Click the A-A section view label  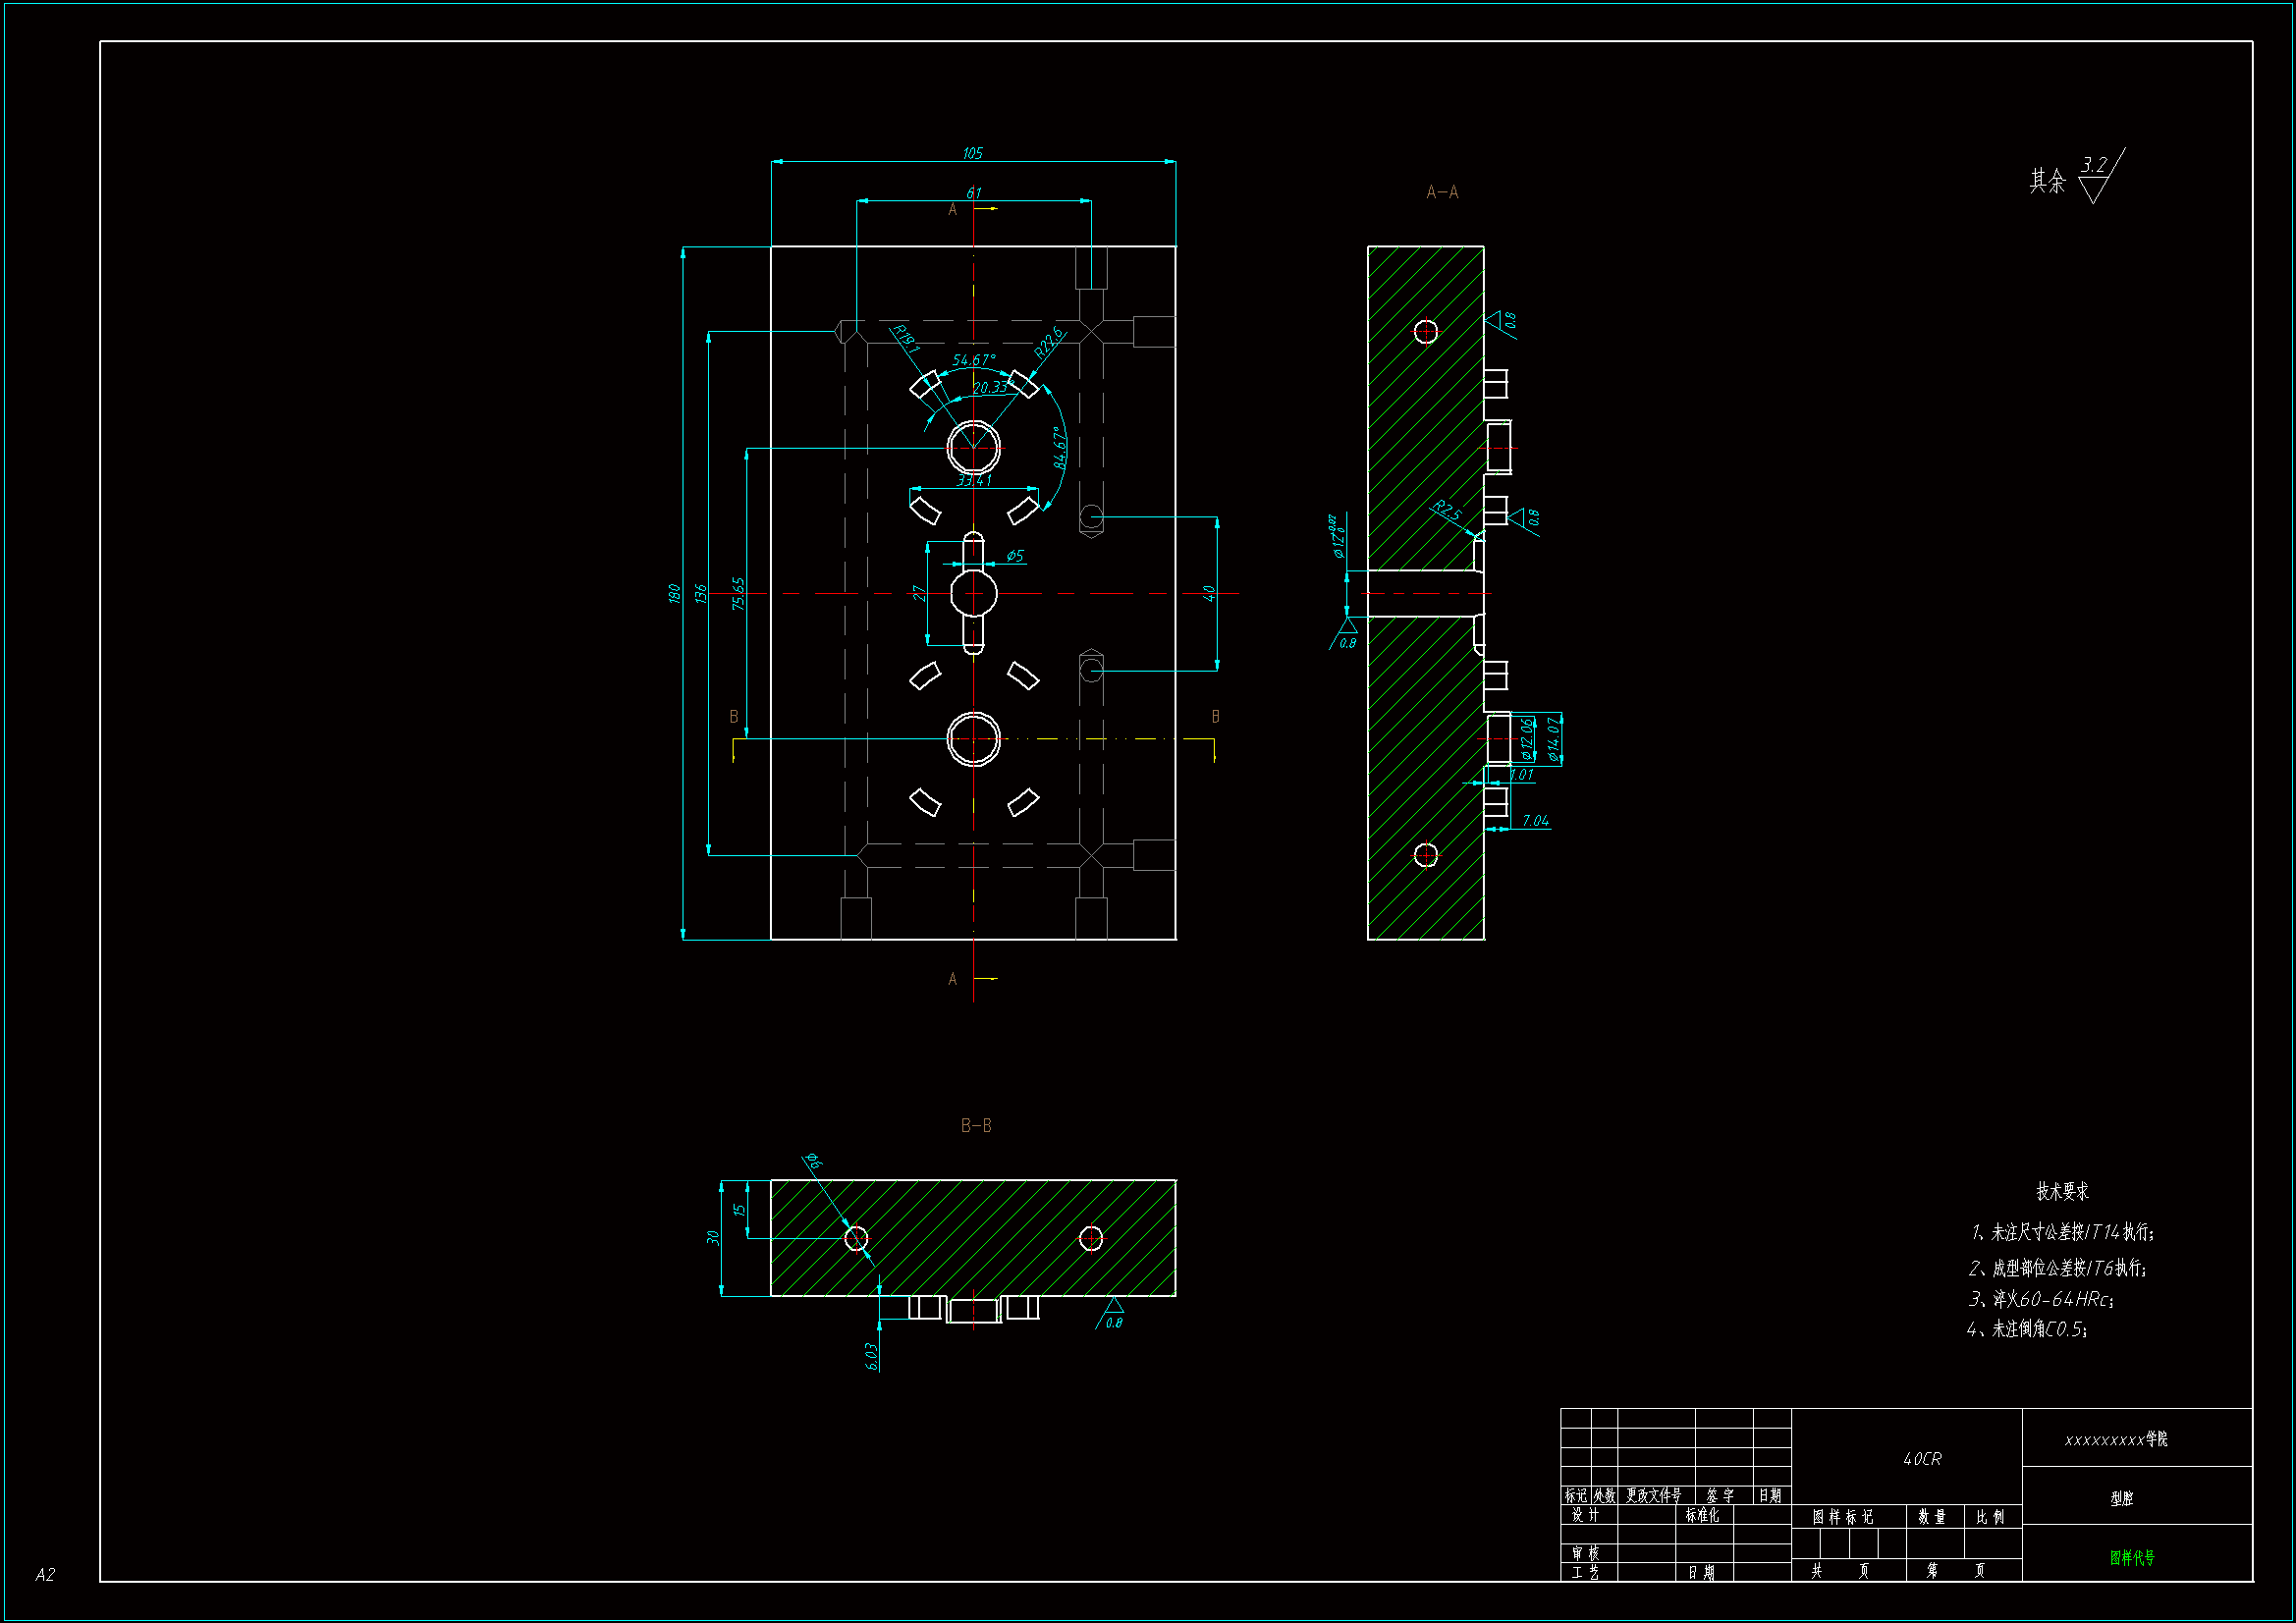coord(1441,192)
